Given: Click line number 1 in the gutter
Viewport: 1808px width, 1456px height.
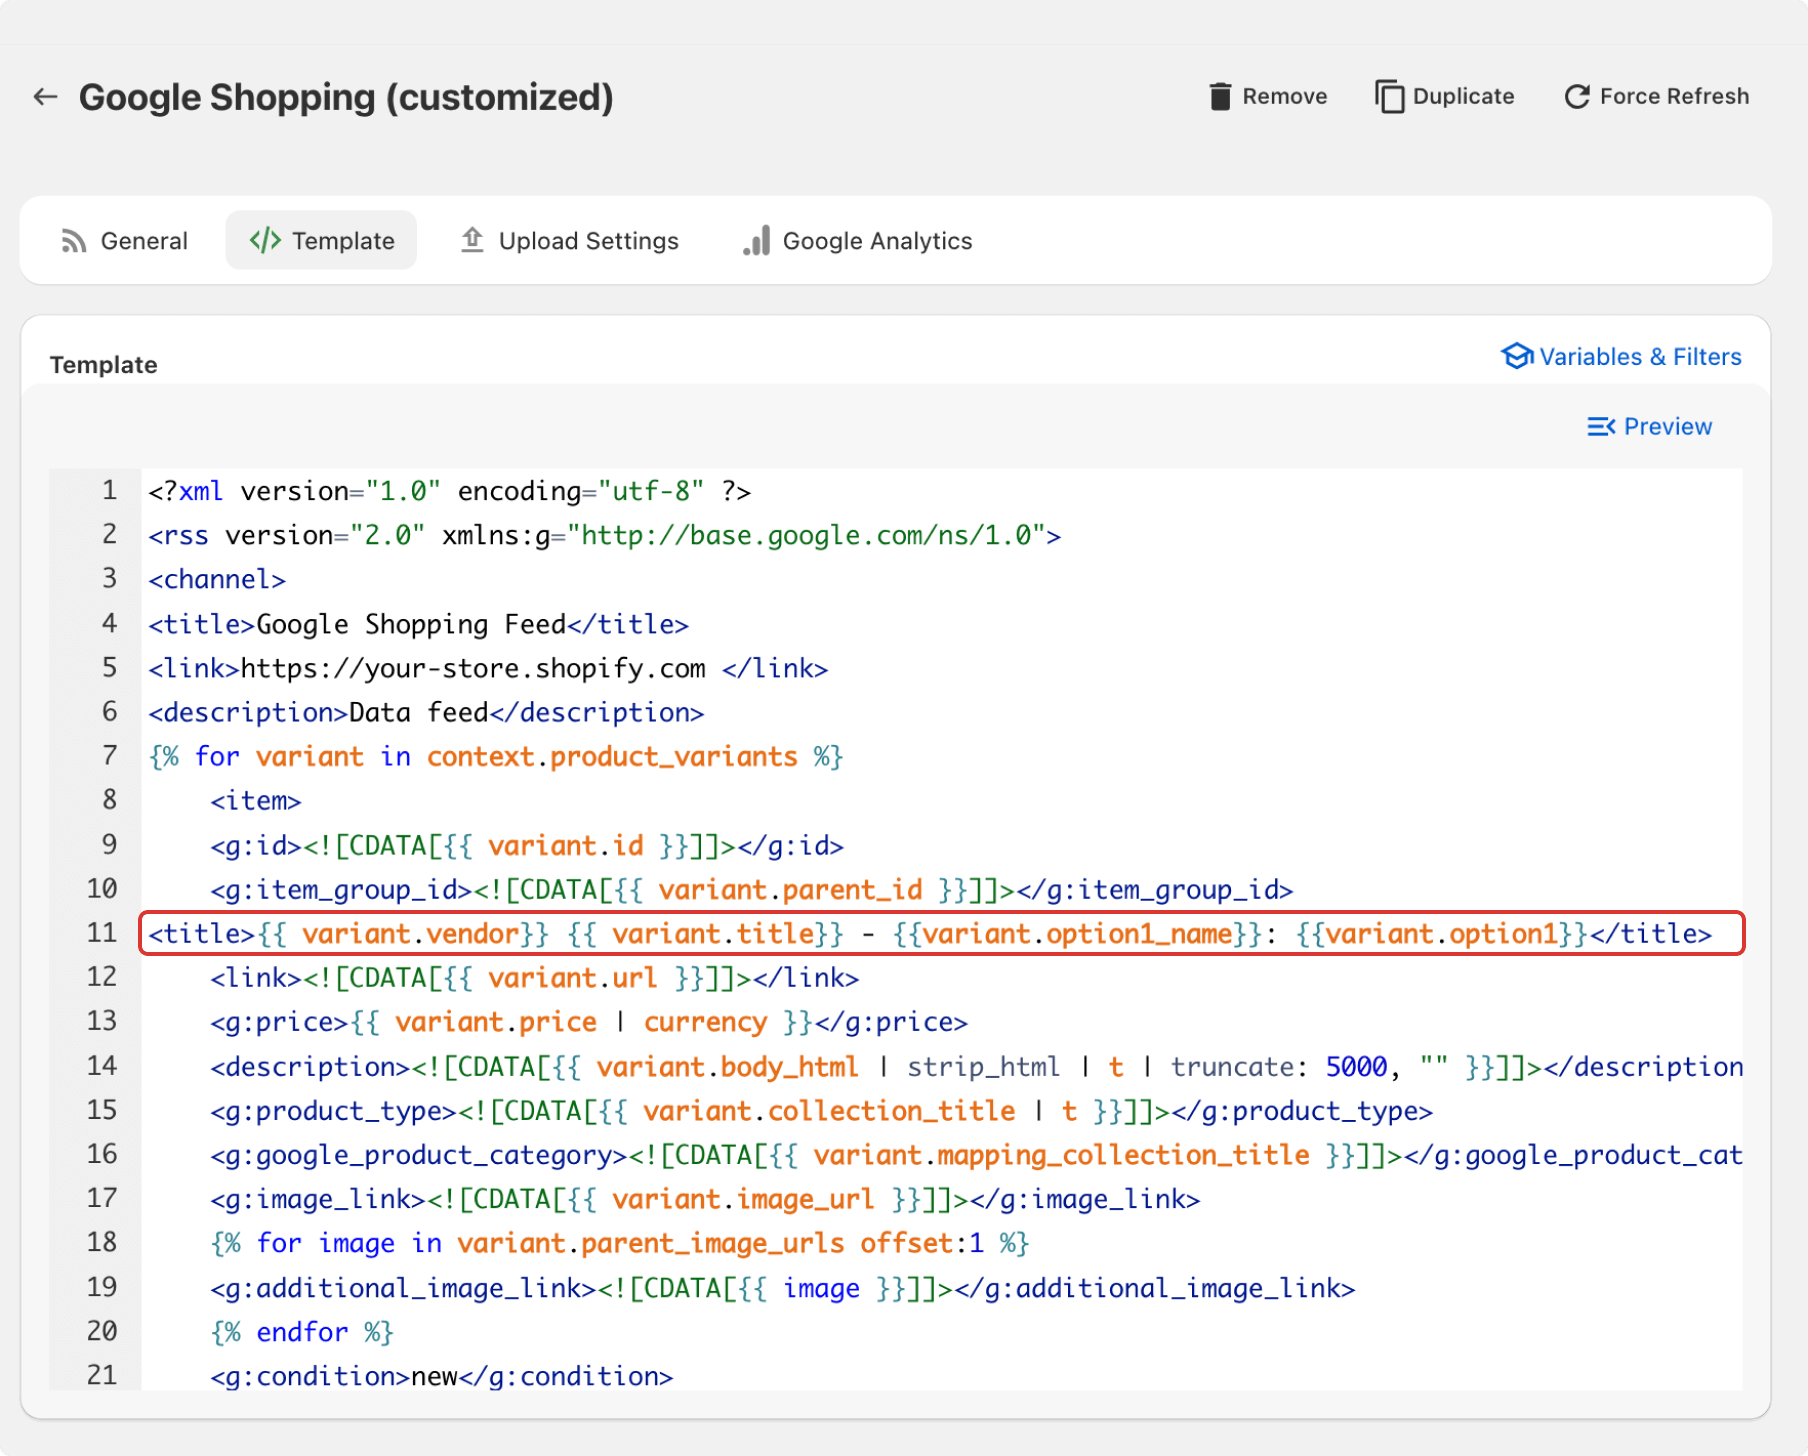Looking at the screenshot, I should (x=109, y=491).
